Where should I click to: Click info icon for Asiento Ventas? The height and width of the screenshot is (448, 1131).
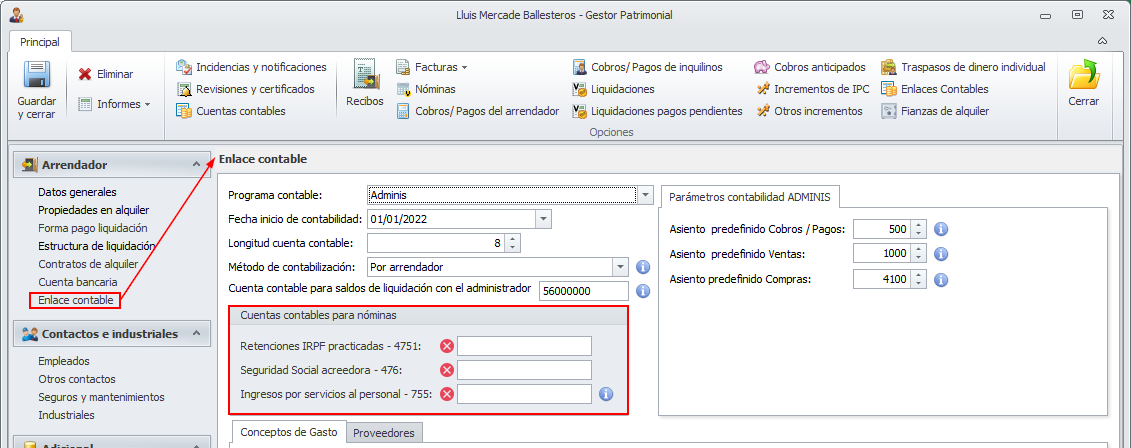point(941,254)
